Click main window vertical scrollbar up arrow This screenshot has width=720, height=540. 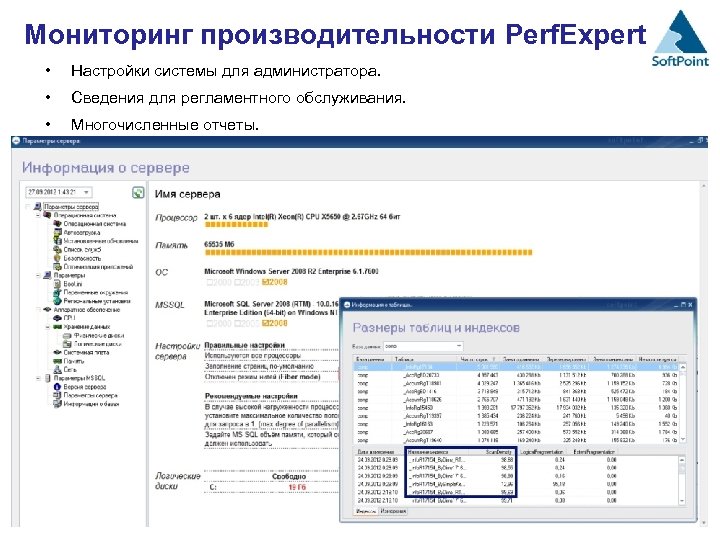tap(703, 186)
